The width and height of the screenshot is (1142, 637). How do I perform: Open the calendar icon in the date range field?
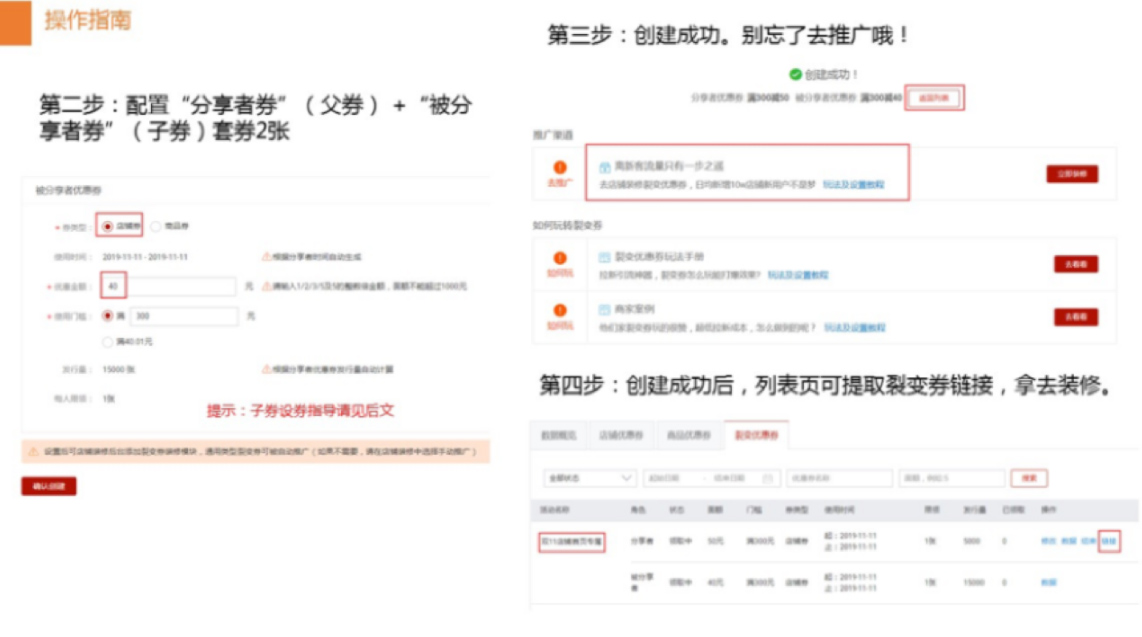[767, 476]
